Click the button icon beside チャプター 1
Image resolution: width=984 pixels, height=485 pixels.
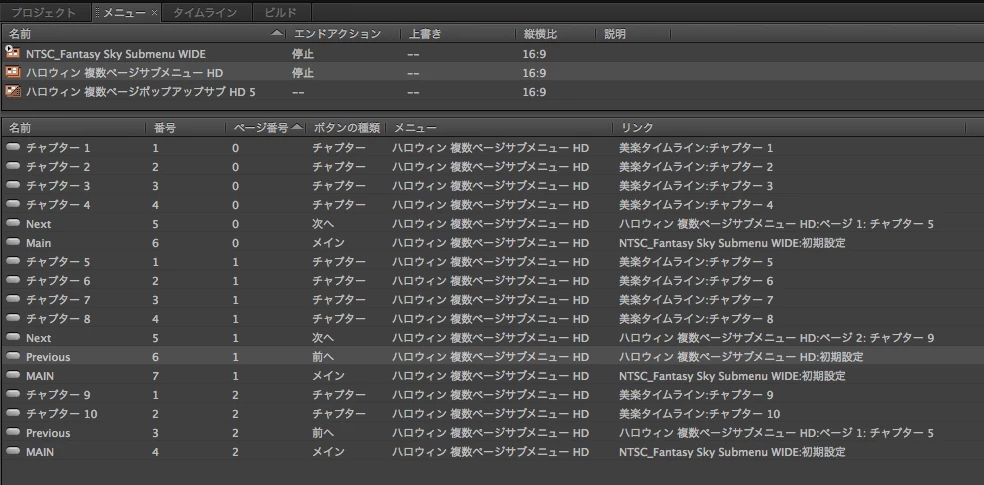[13, 147]
